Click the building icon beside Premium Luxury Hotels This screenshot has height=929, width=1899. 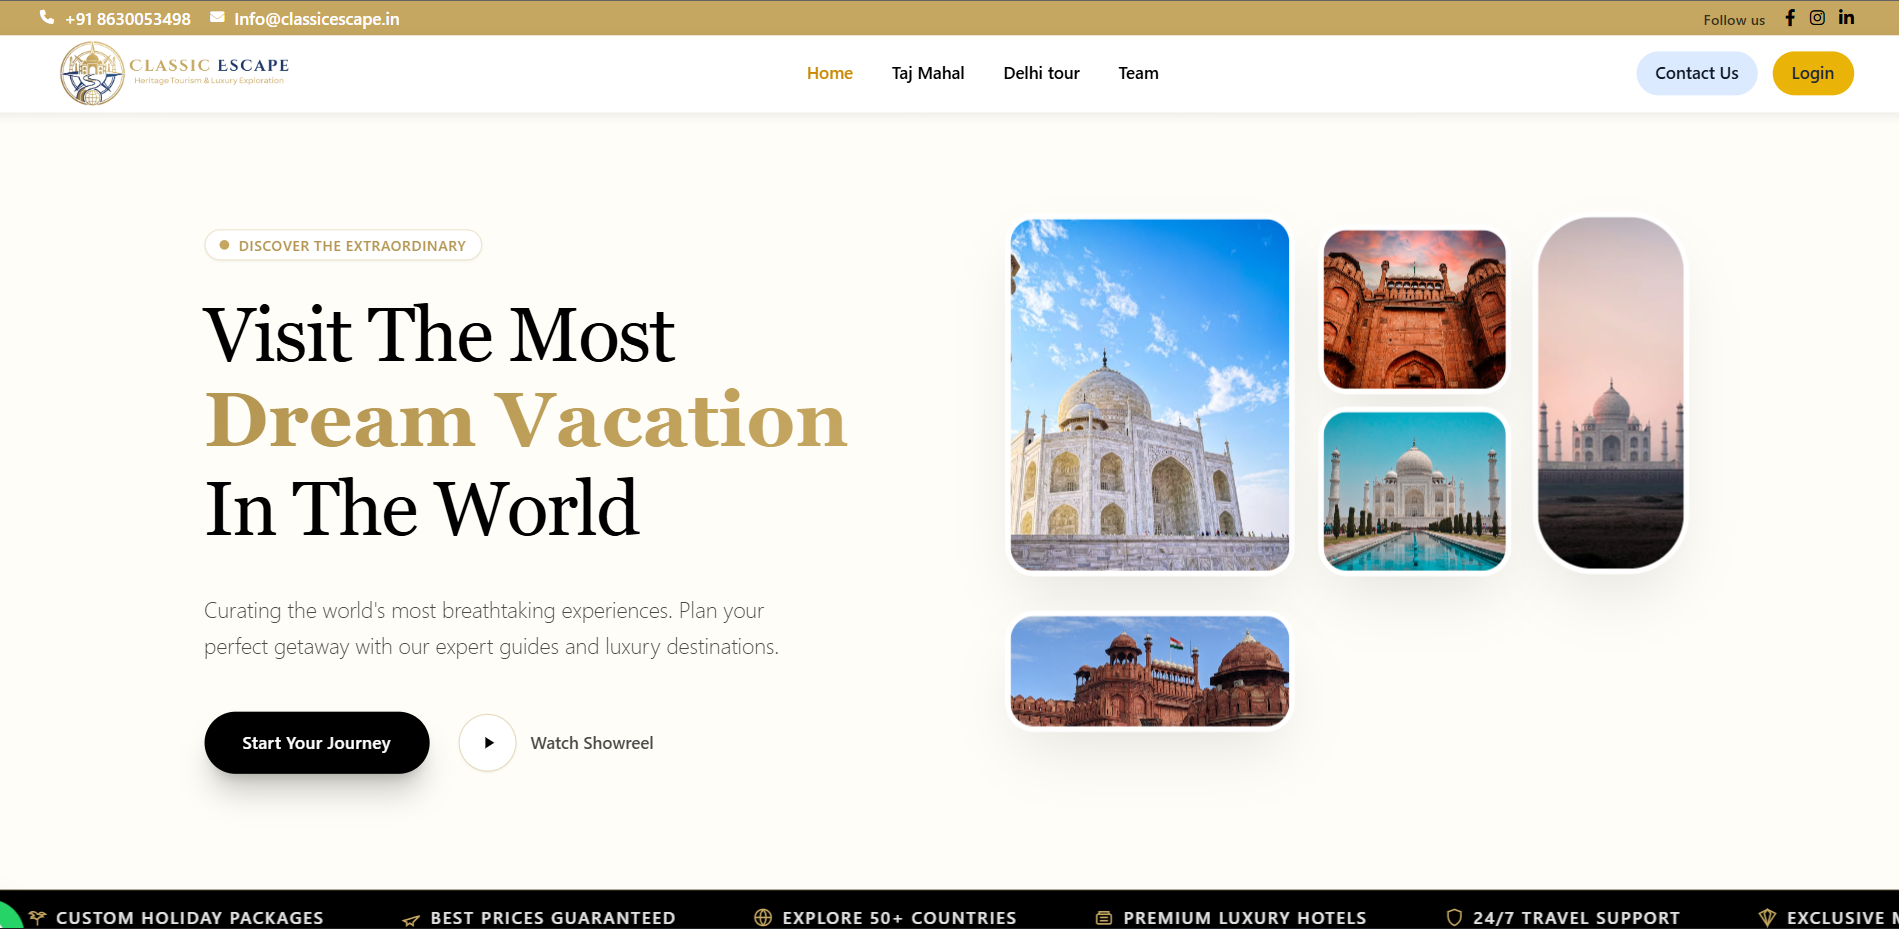pos(1103,917)
